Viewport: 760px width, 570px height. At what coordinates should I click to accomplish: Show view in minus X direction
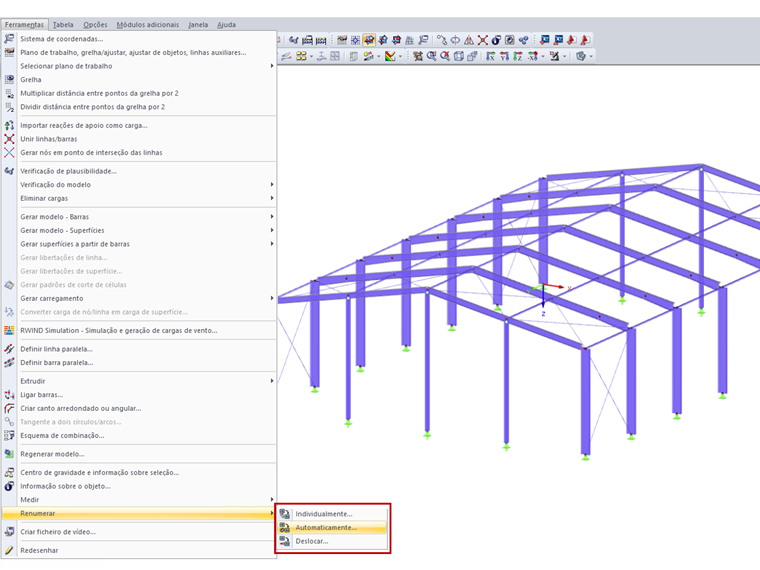pos(533,56)
